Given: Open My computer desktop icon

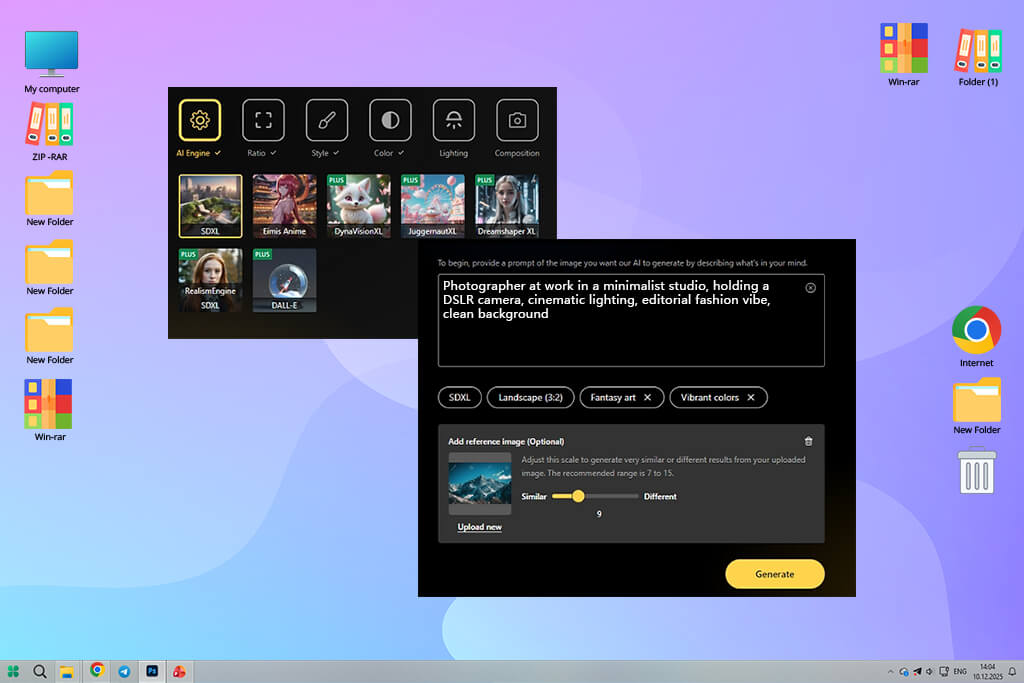Looking at the screenshot, I should pos(52,62).
